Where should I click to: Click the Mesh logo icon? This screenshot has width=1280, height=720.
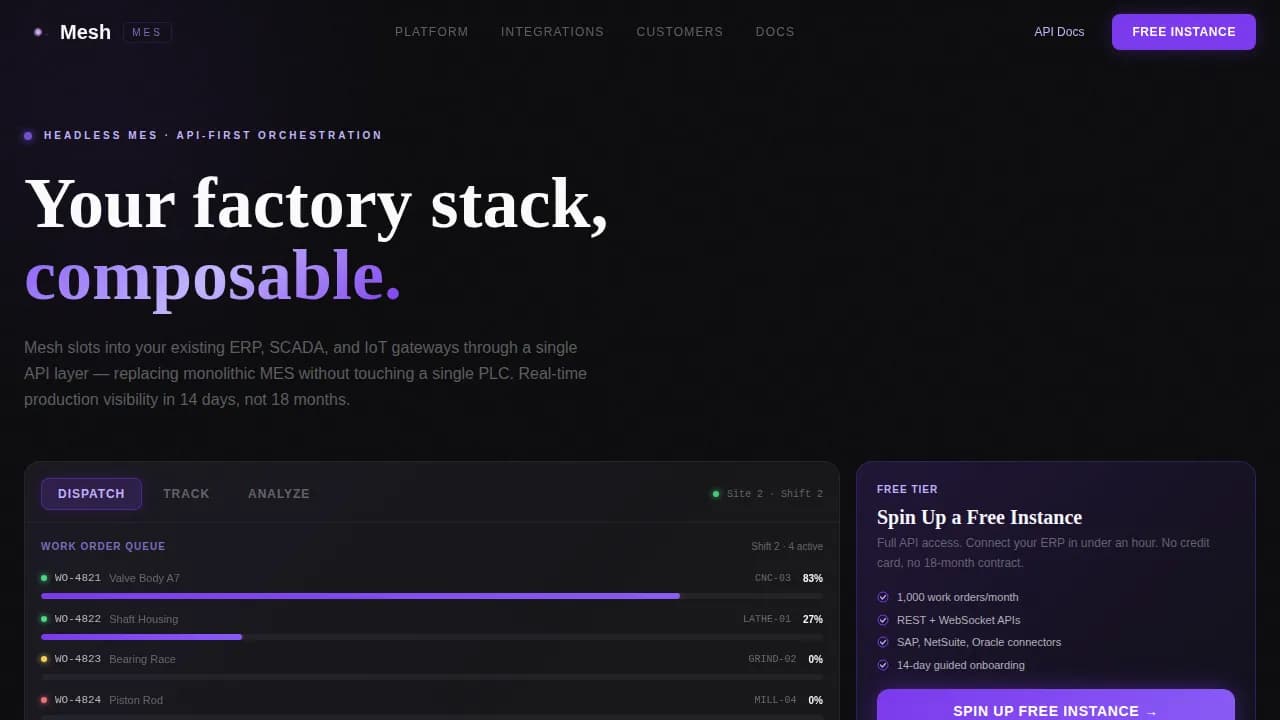point(38,32)
